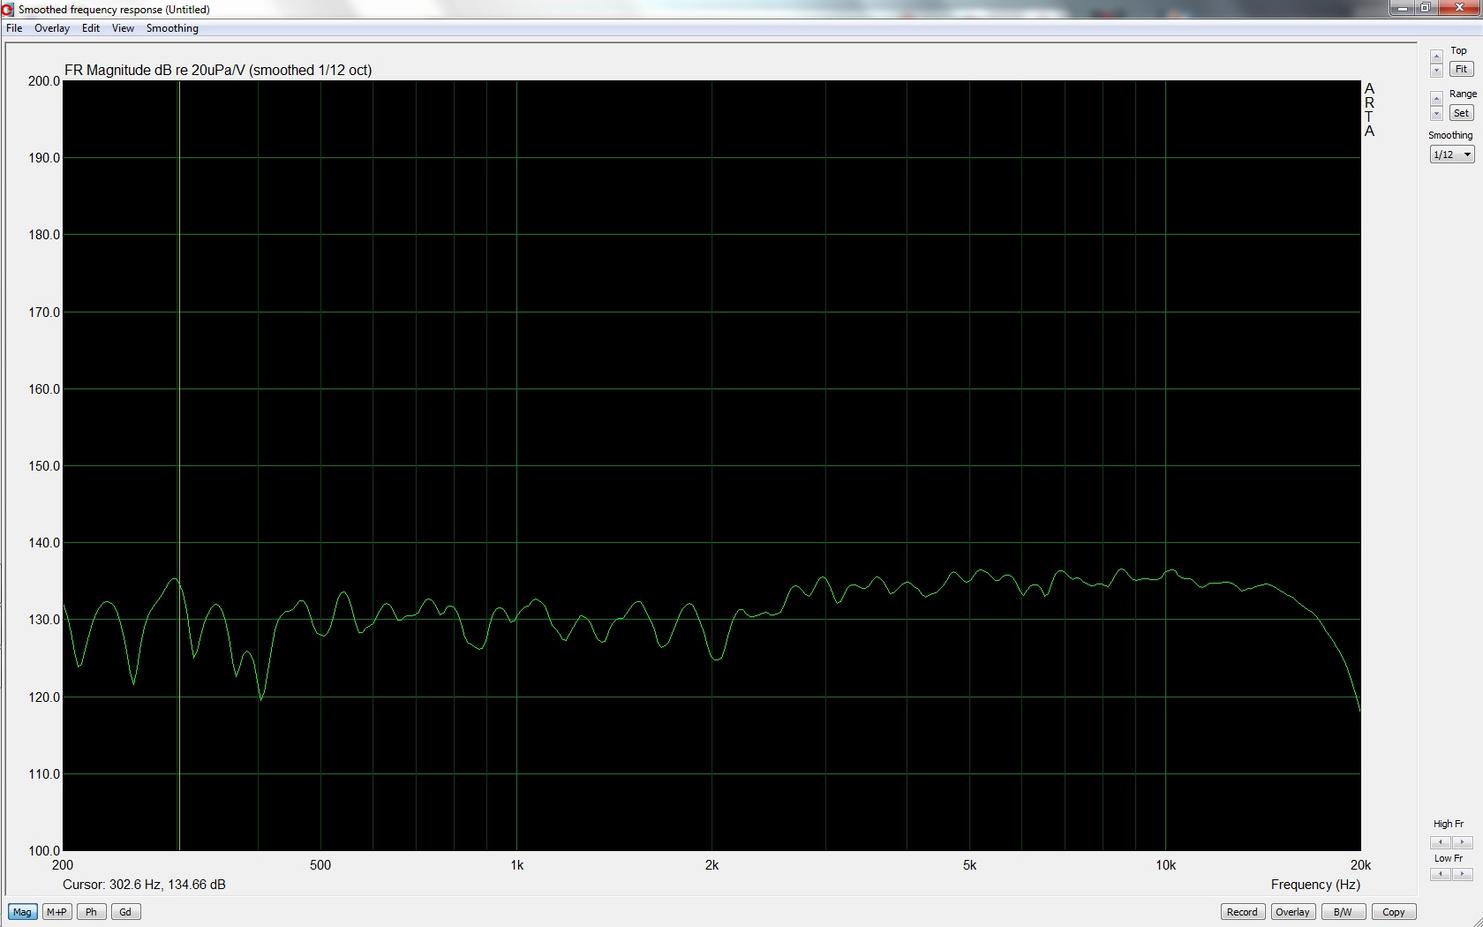Click the 200.0 dB axis label
The width and height of the screenshot is (1483, 927).
coord(44,81)
